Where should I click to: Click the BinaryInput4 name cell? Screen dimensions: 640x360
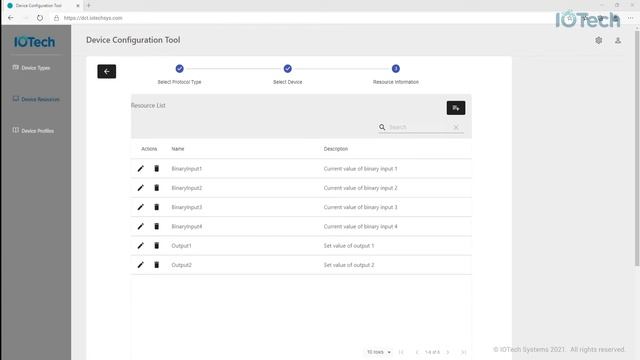click(187, 226)
